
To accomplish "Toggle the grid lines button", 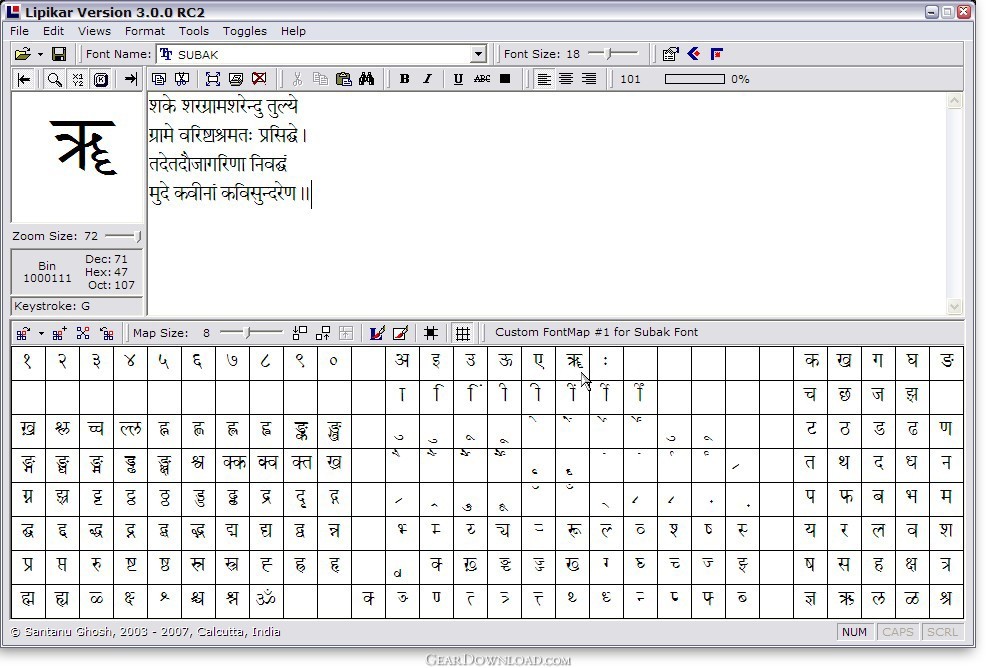I will pyautogui.click(x=463, y=333).
